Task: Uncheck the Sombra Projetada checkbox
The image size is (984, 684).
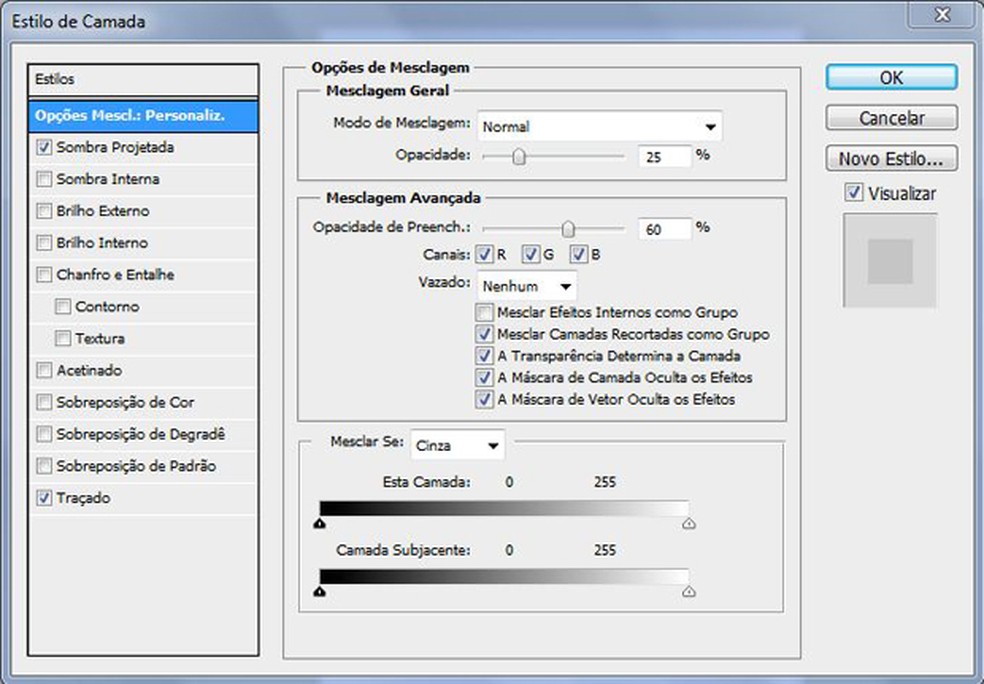Action: coord(44,147)
